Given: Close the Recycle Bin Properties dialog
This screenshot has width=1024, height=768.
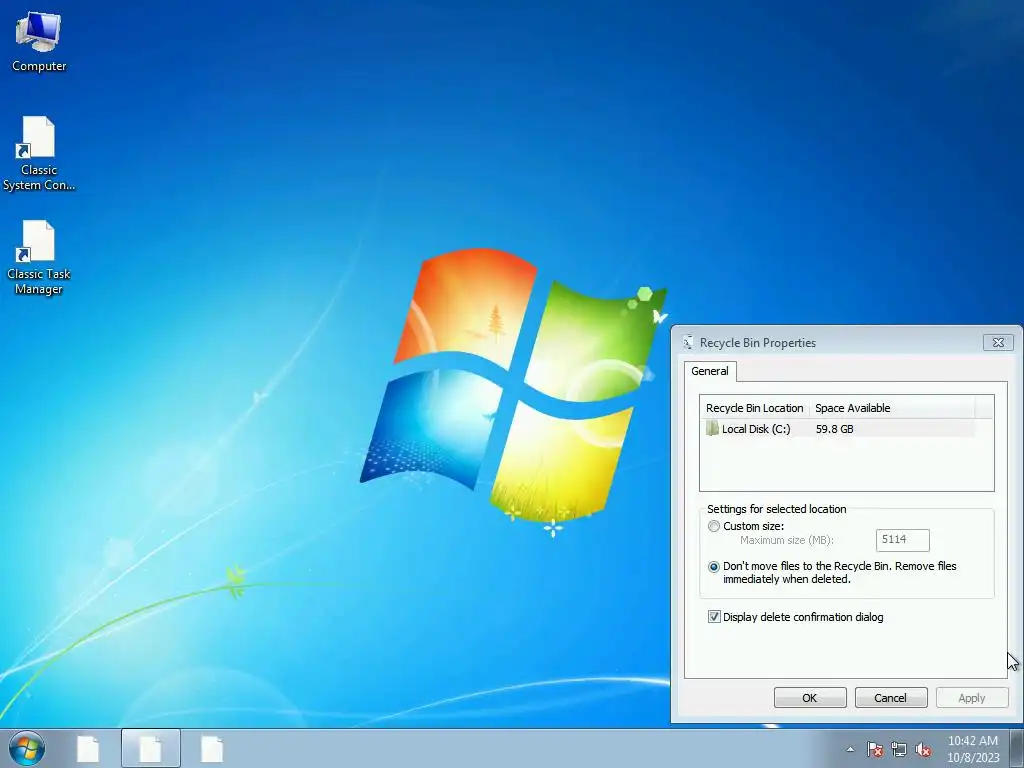Looking at the screenshot, I should pyautogui.click(x=998, y=342).
